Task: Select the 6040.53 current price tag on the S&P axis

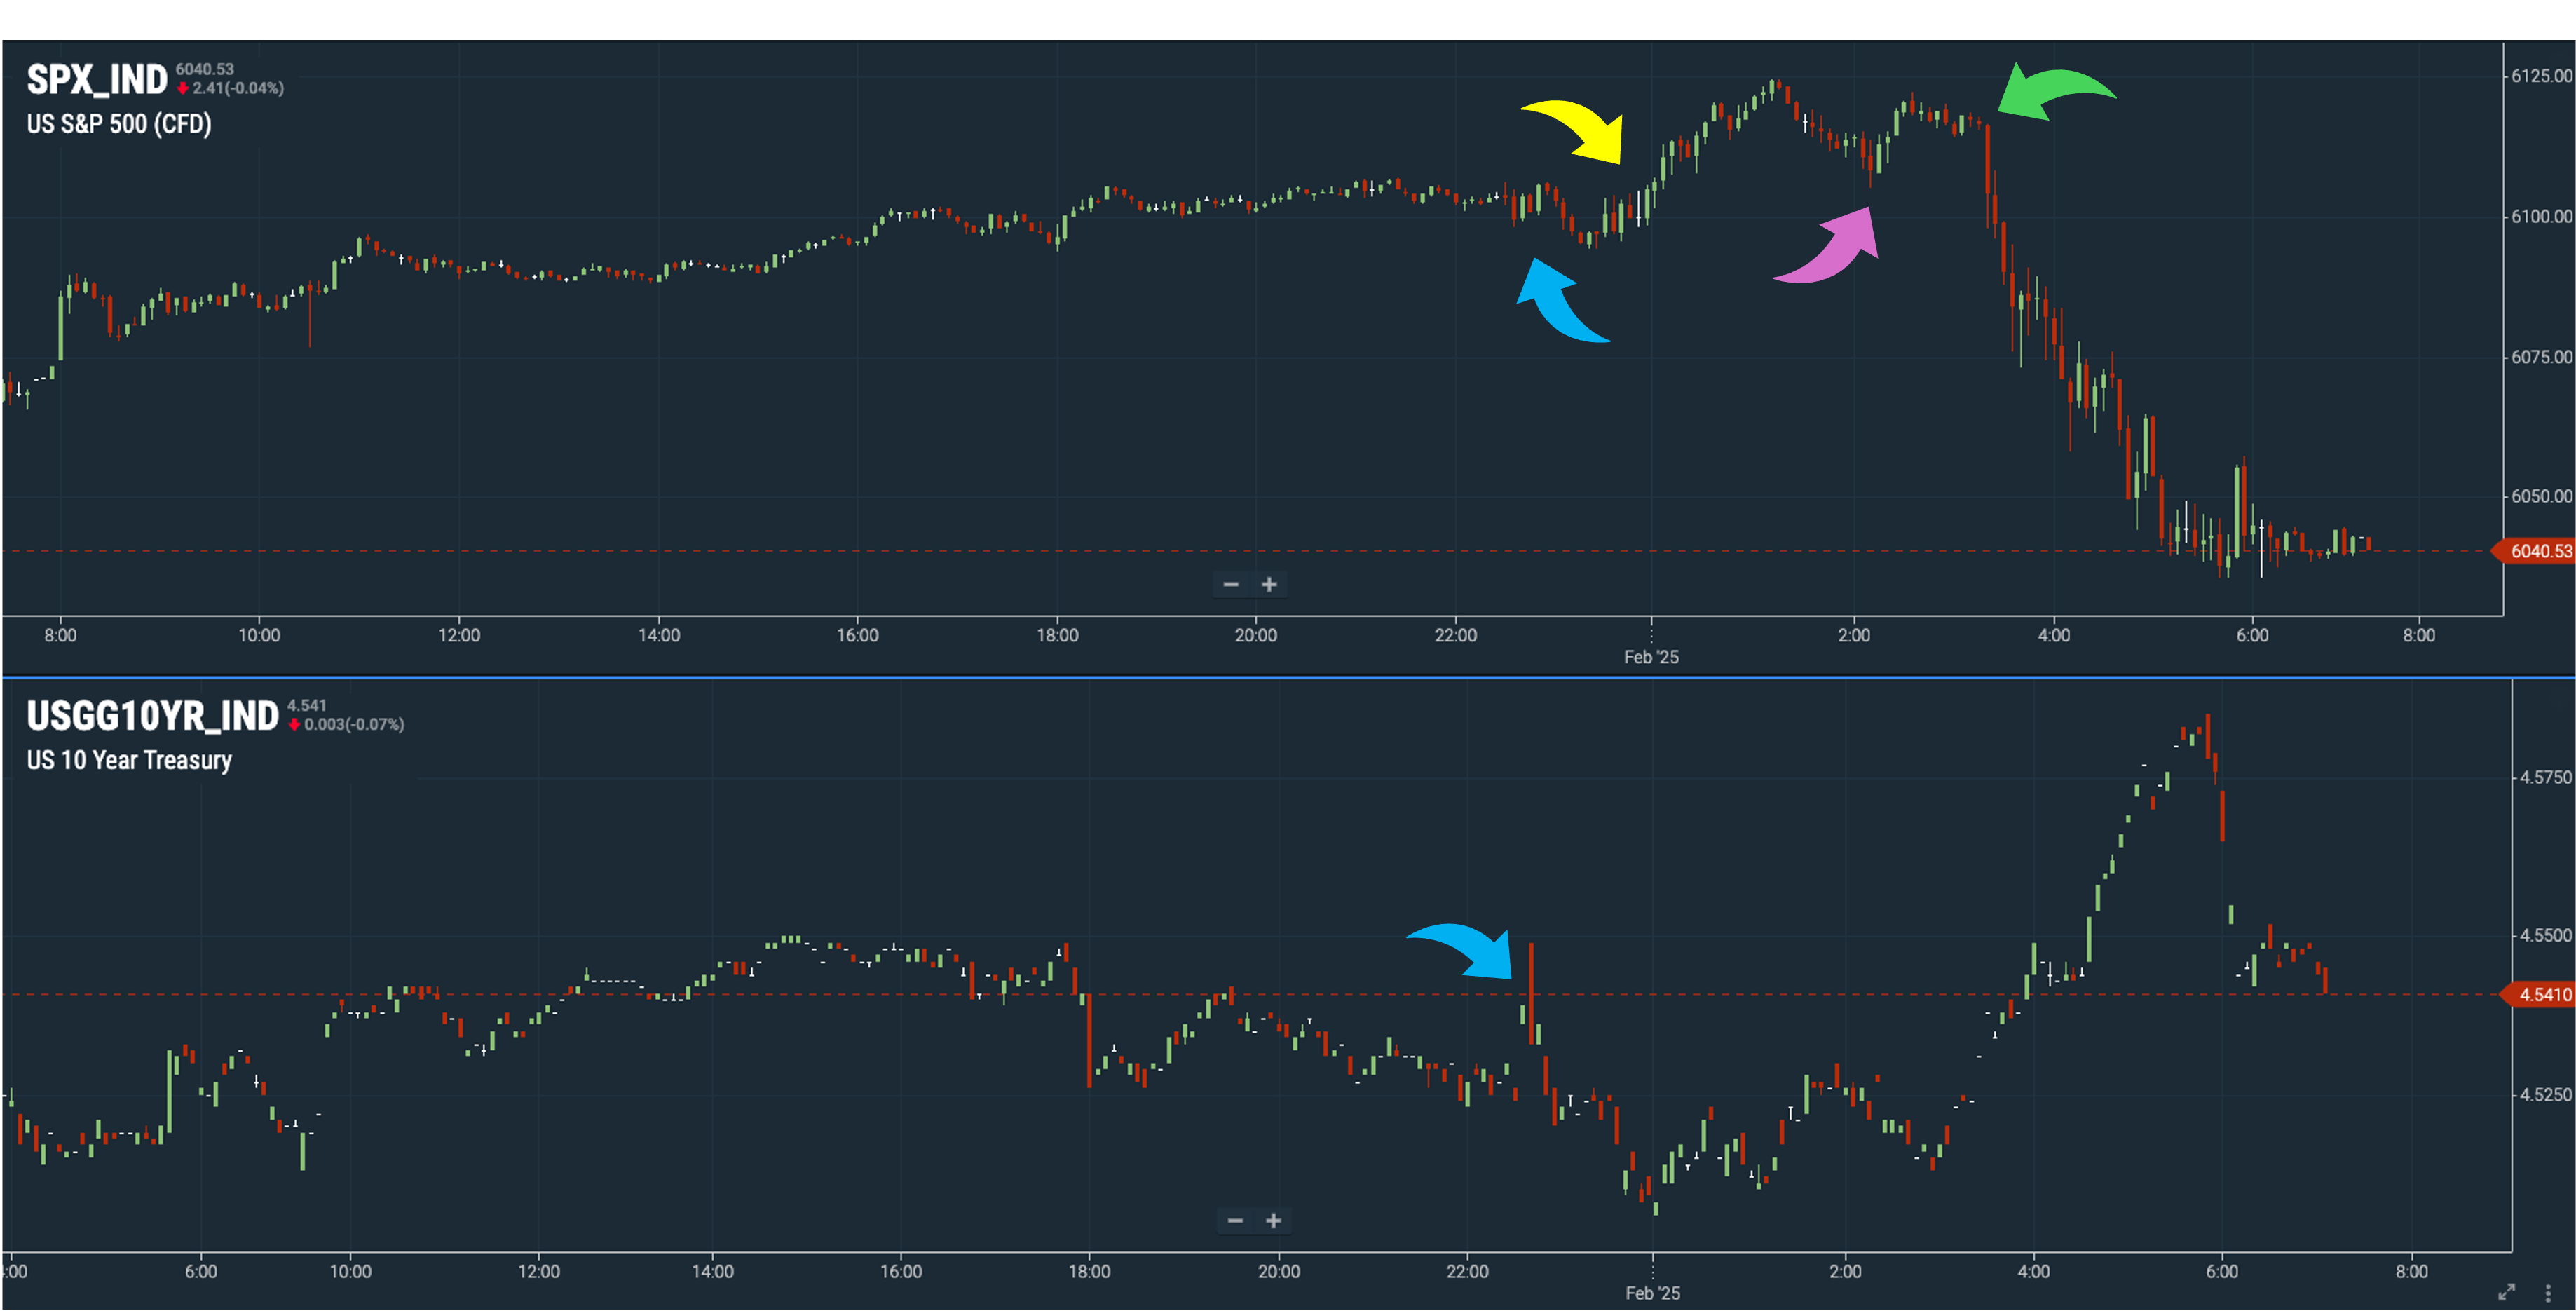Action: click(2535, 551)
